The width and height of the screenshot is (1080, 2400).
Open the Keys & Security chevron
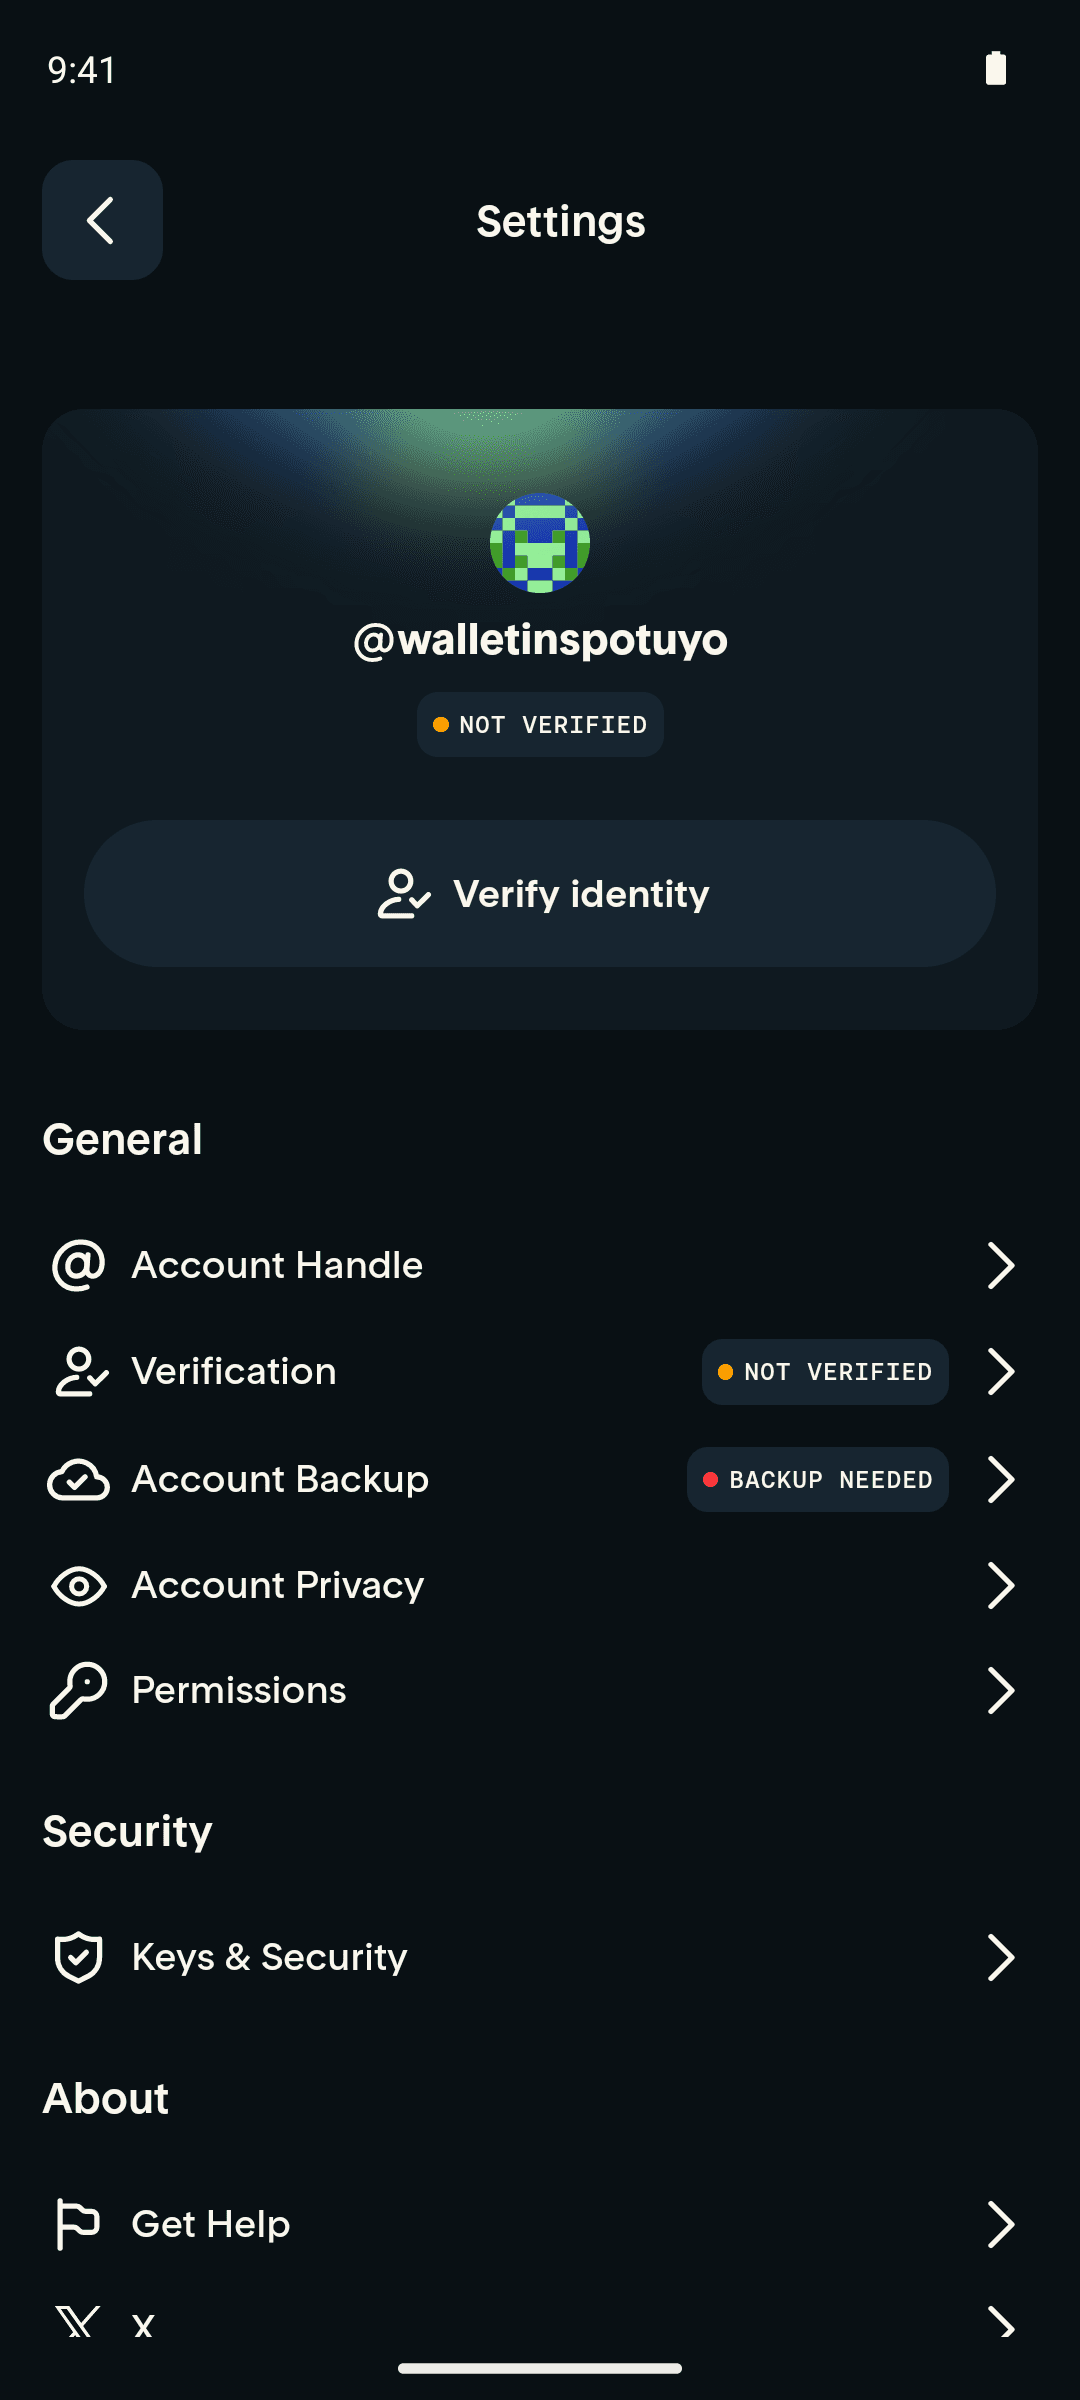1000,1957
